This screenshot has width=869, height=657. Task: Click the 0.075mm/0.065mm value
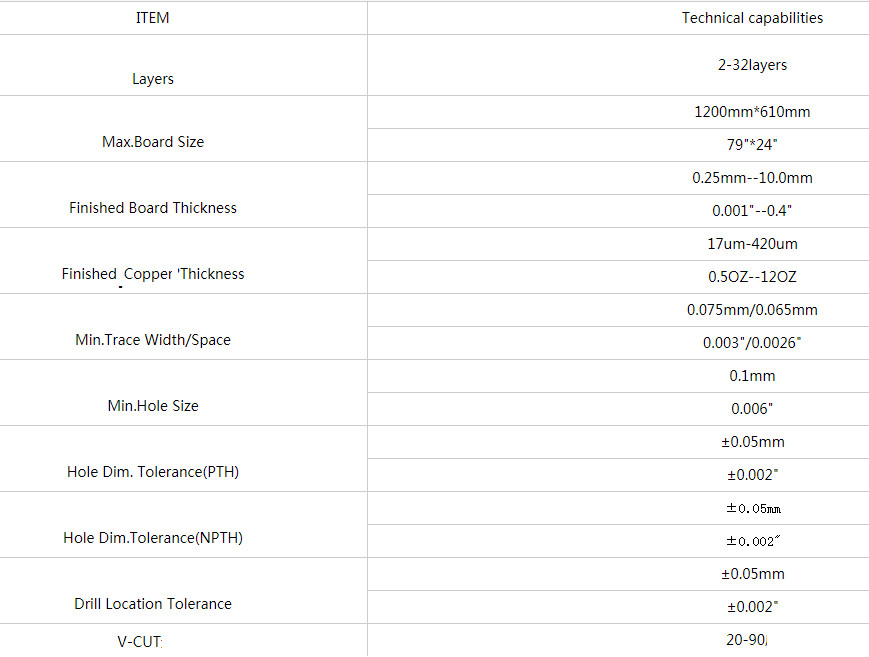752,310
